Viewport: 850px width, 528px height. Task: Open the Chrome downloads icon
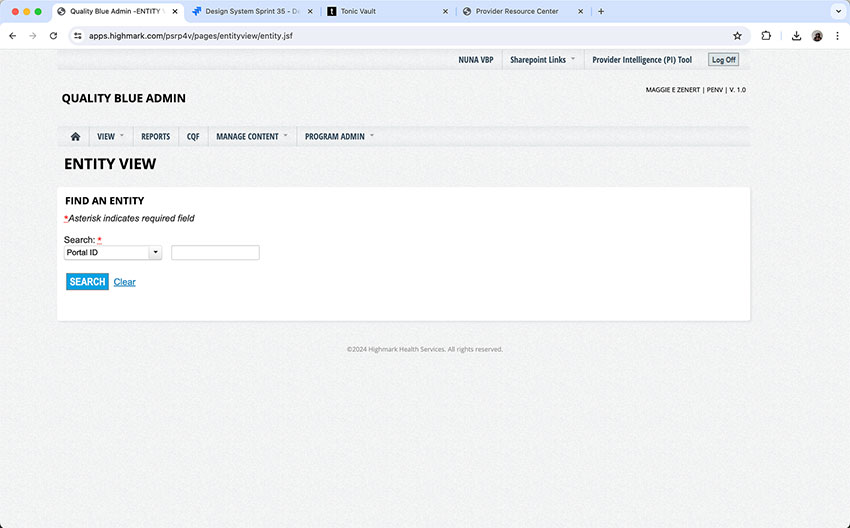pos(796,35)
